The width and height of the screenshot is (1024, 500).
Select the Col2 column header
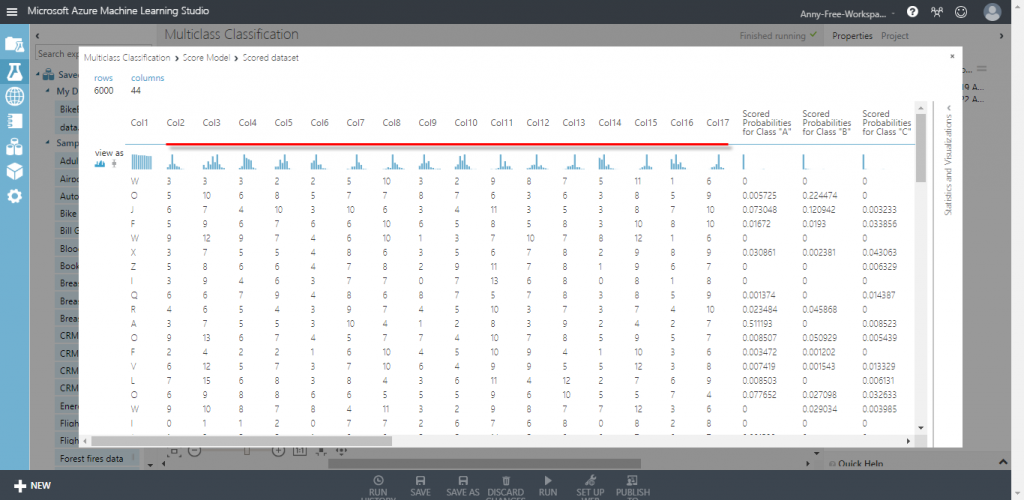176,123
